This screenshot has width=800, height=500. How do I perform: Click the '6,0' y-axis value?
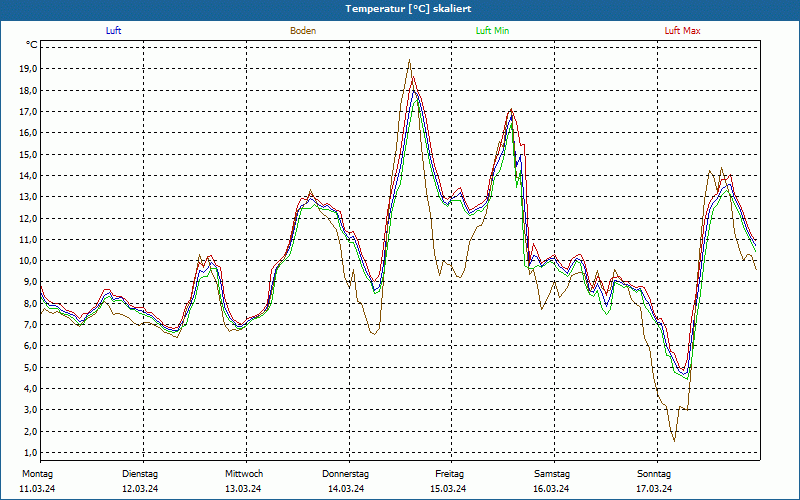click(30, 346)
